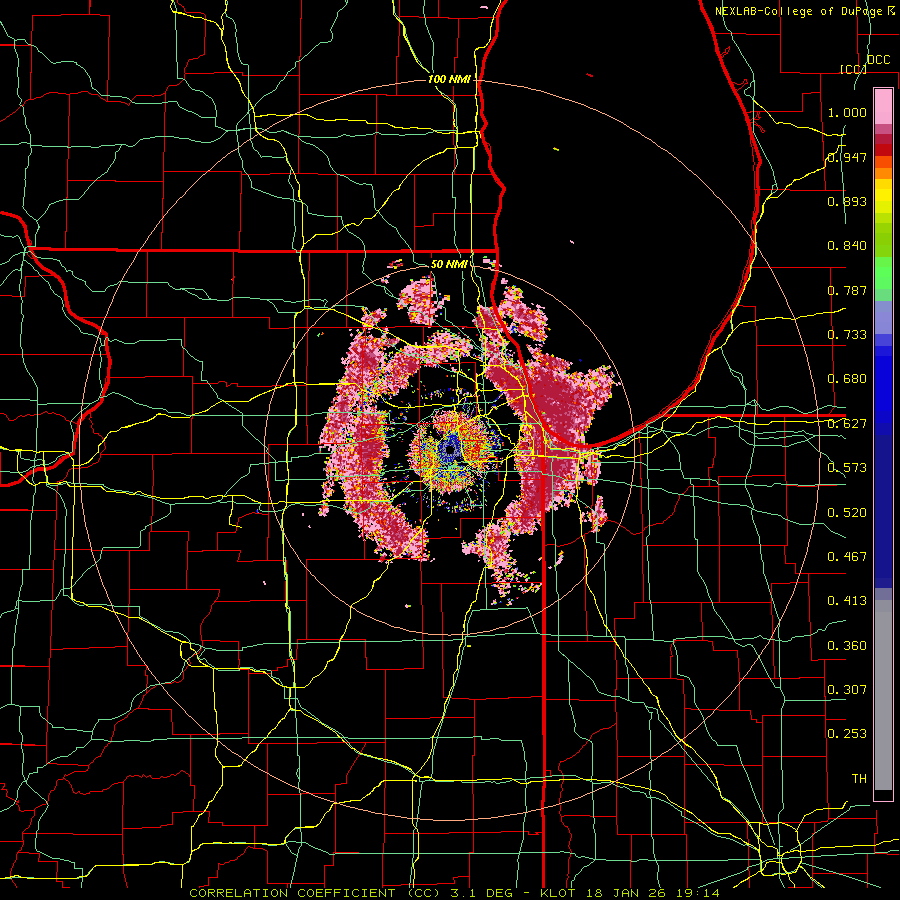Click the DCC label above the color scale
900x900 pixels.
point(878,60)
